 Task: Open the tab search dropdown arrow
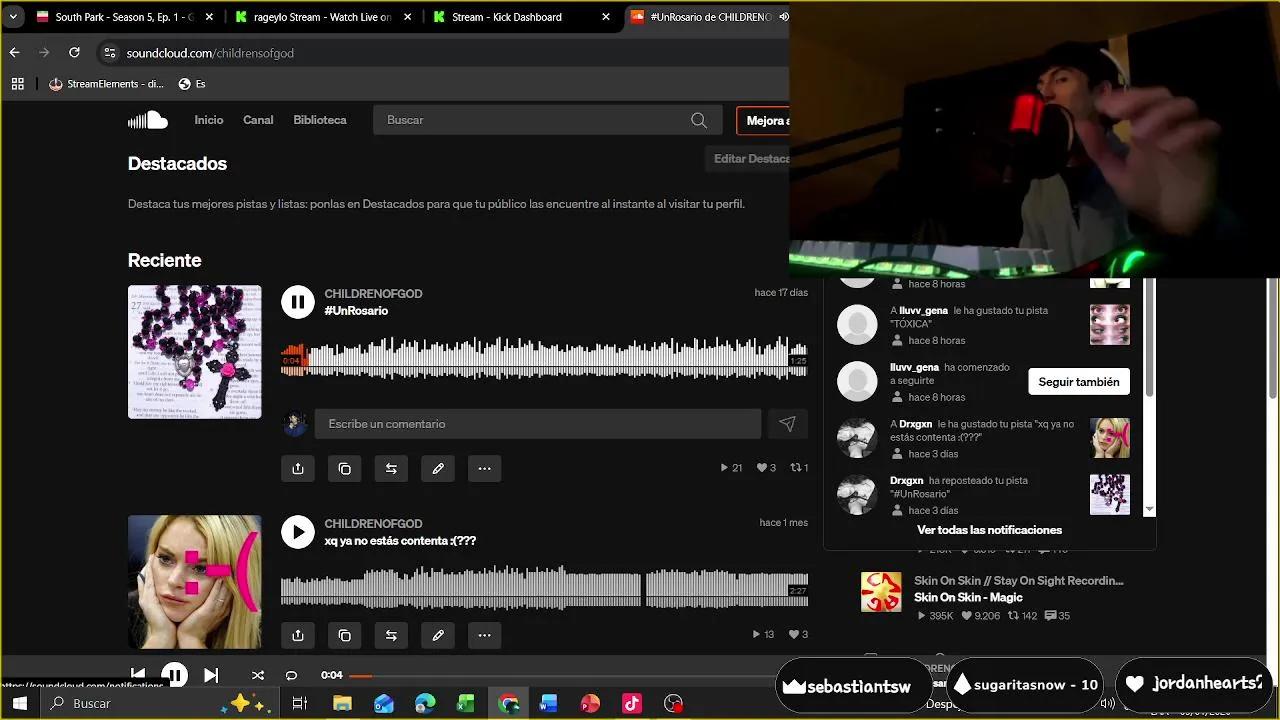coord(13,17)
